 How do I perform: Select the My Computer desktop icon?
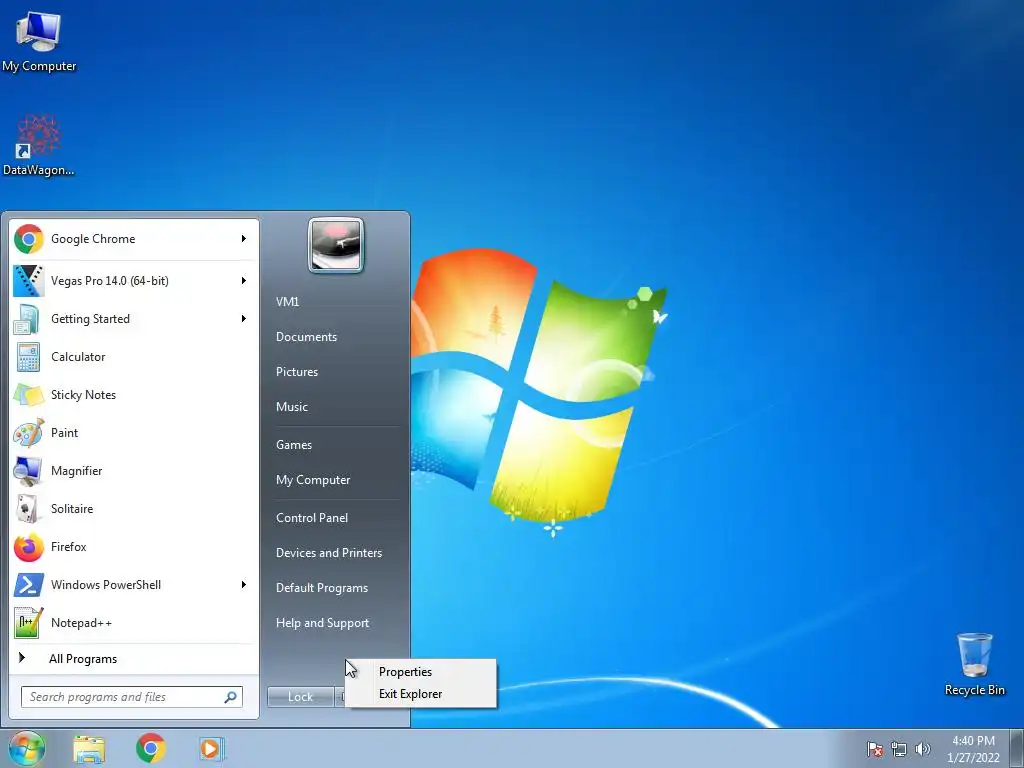point(39,41)
